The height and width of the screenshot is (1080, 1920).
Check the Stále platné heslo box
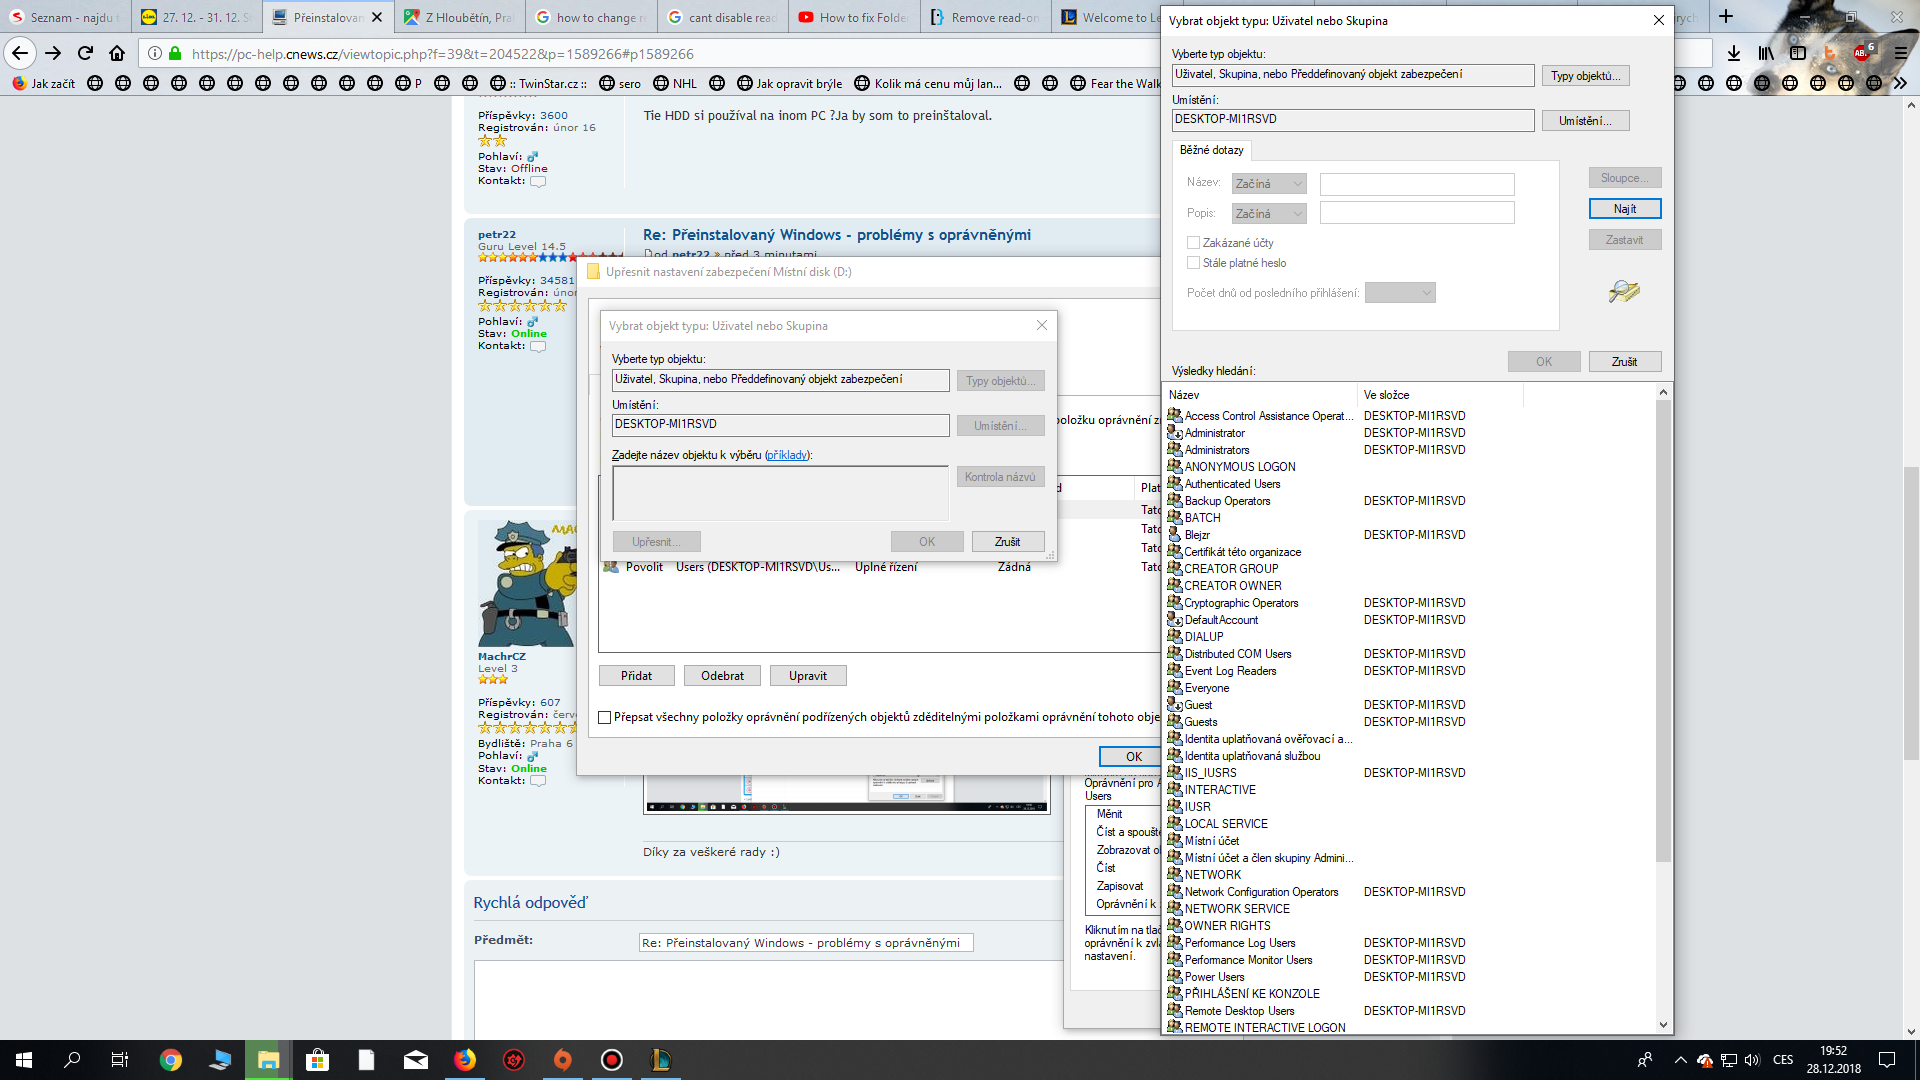pos(1193,263)
